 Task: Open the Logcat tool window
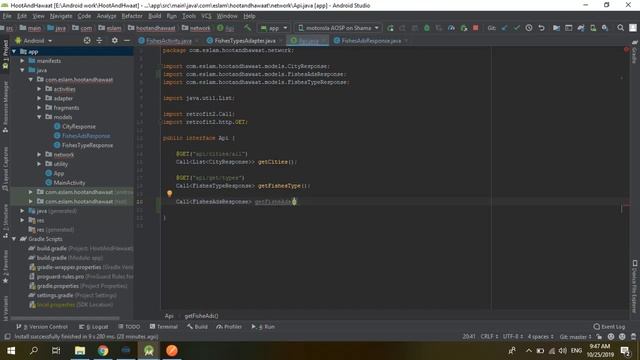(x=93, y=327)
